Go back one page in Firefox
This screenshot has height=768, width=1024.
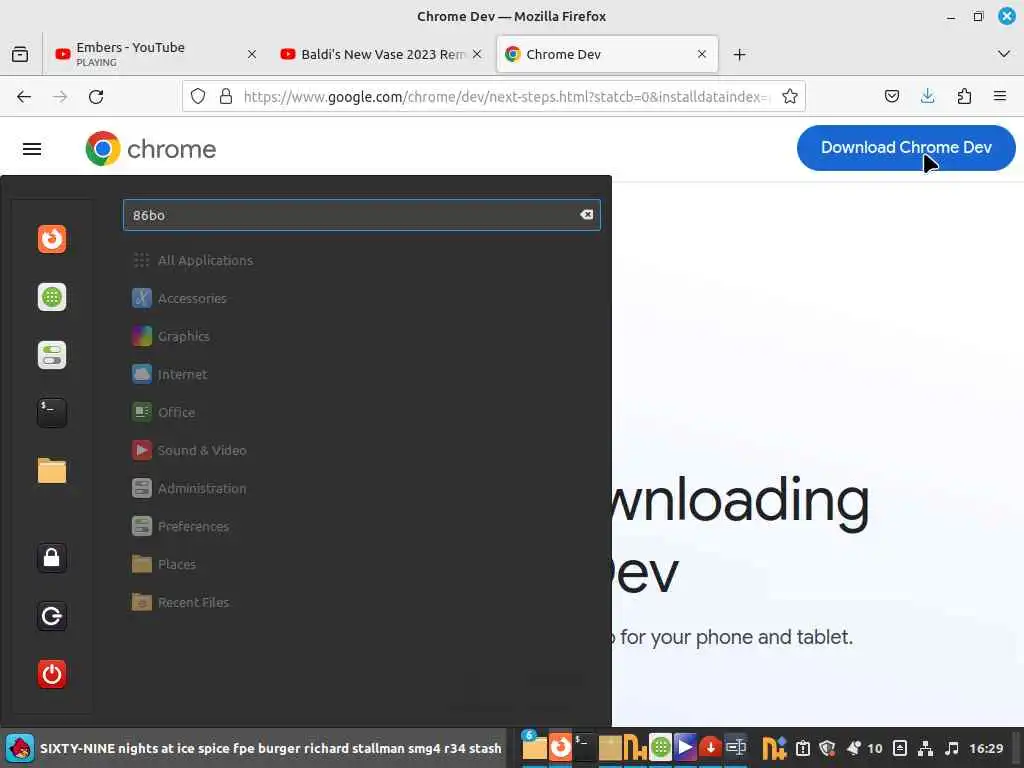pos(24,97)
